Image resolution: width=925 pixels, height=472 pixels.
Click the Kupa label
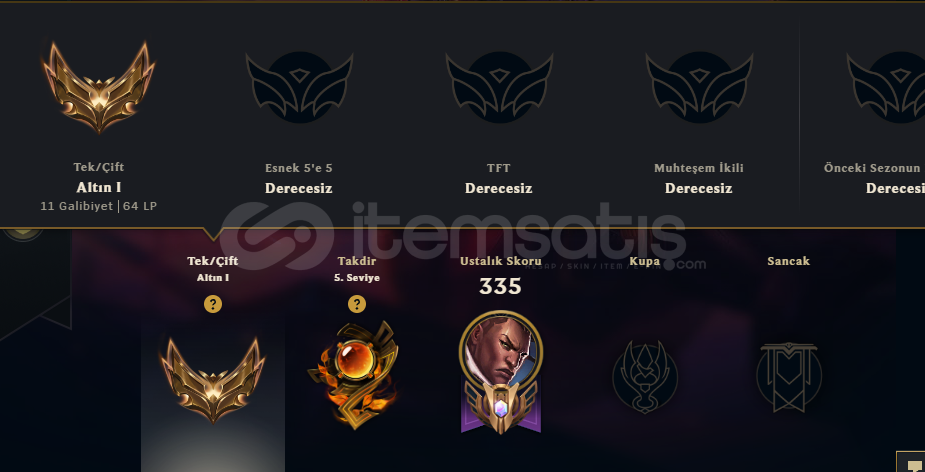(x=645, y=261)
